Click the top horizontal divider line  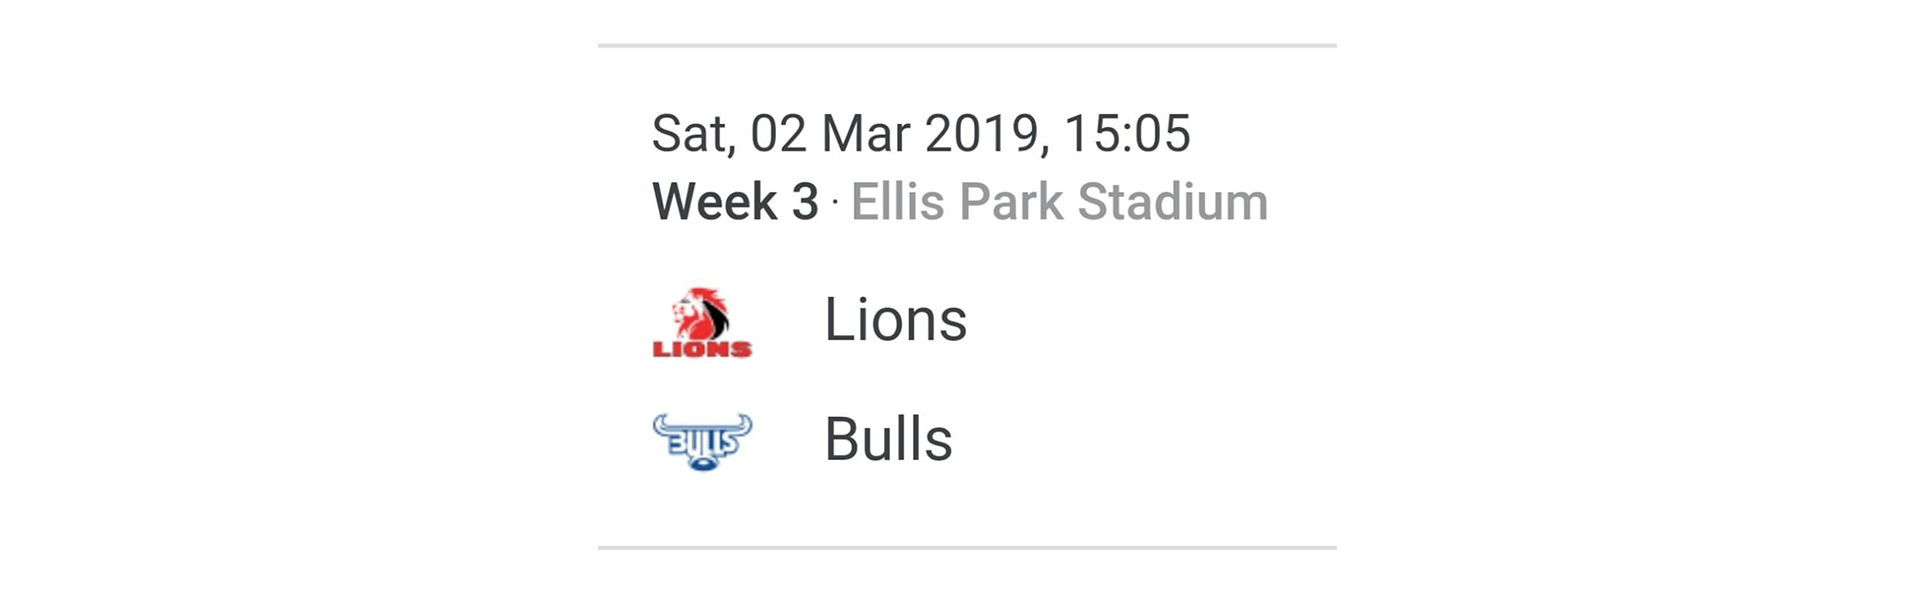tap(967, 45)
